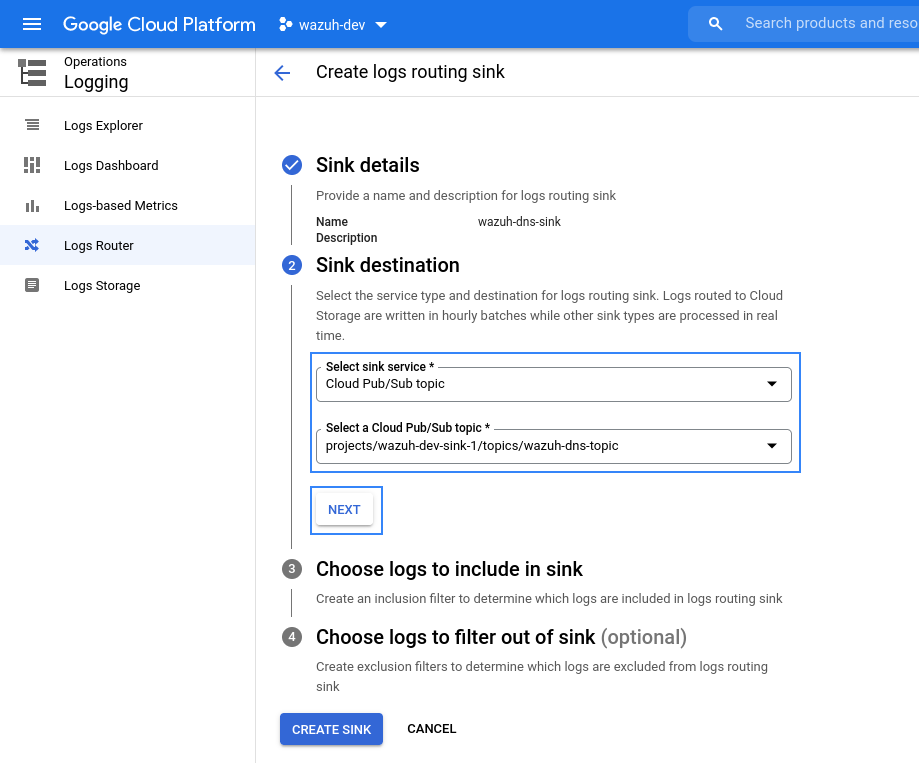Image resolution: width=919 pixels, height=763 pixels.
Task: Open the hamburger navigation menu
Action: [x=32, y=24]
